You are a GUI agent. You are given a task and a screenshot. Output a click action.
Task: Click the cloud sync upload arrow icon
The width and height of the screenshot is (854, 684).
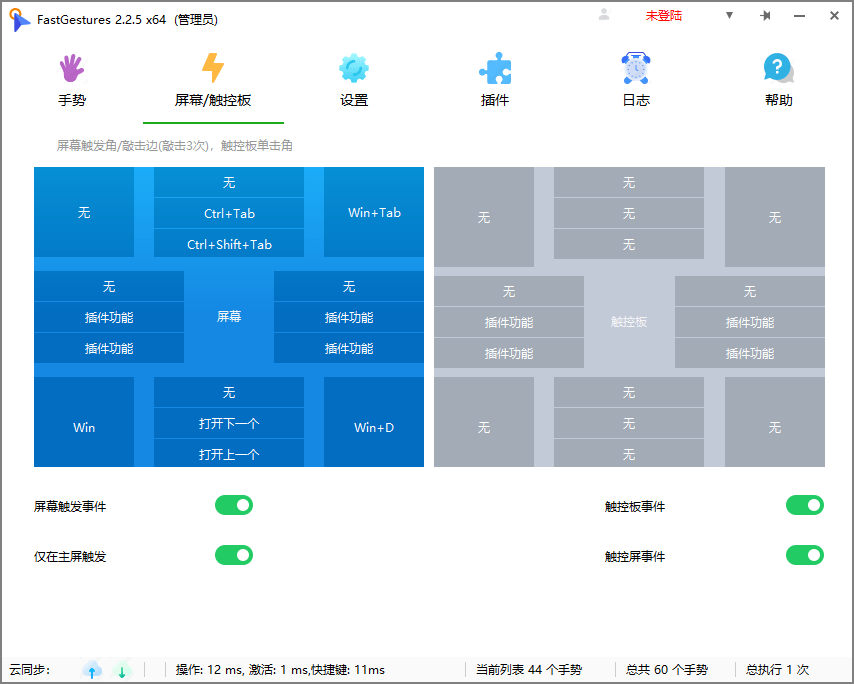tap(92, 670)
